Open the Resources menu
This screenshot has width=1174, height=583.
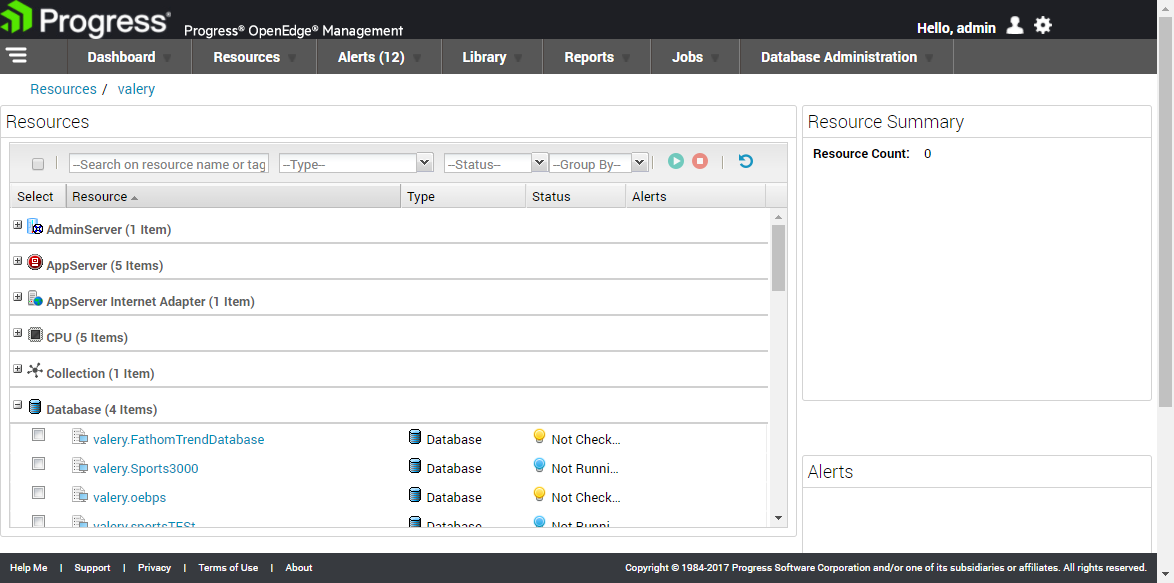click(x=255, y=57)
